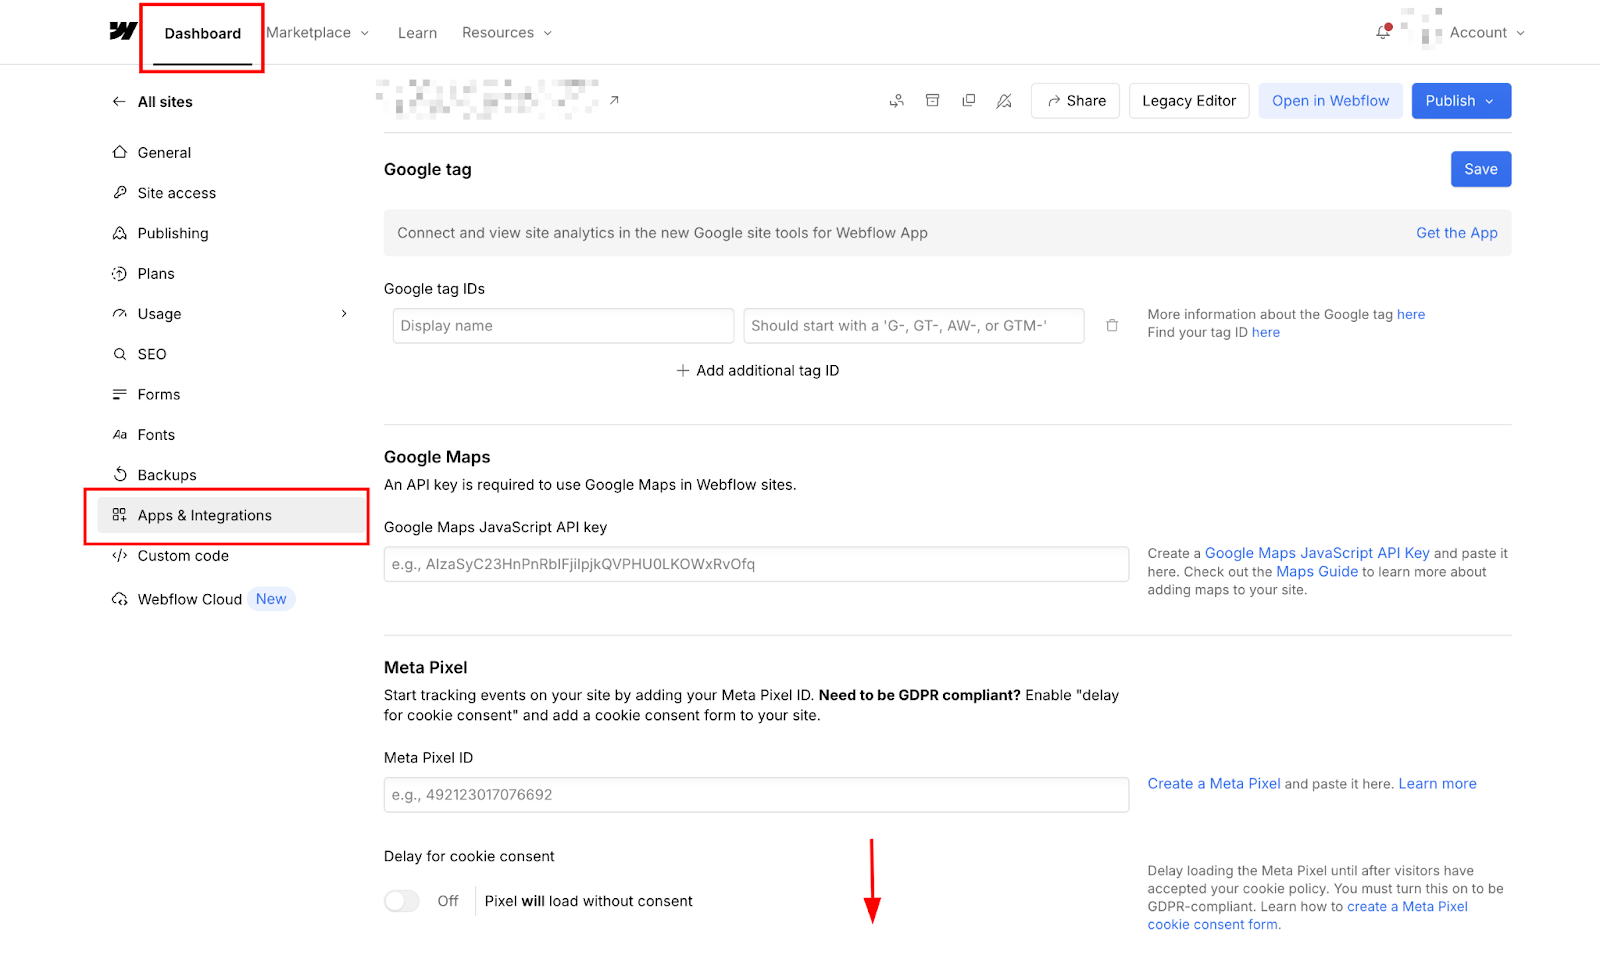Click the transfer site icon in toolbar

click(x=897, y=101)
